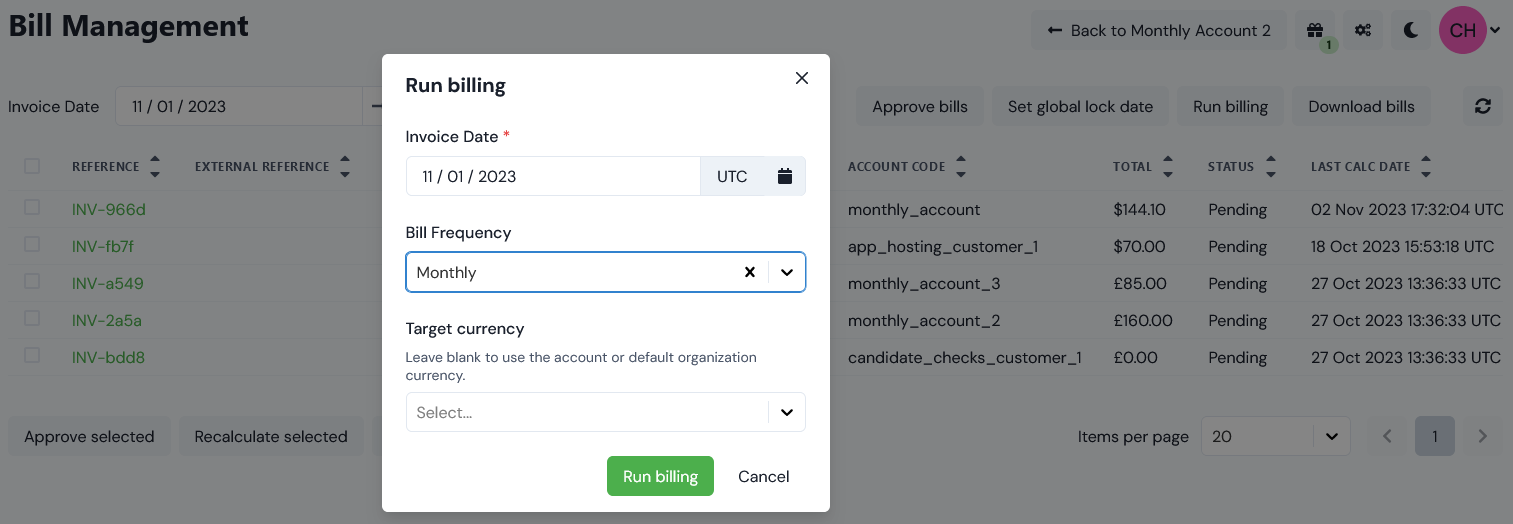Go back to Monthly Account 2

click(x=1159, y=30)
